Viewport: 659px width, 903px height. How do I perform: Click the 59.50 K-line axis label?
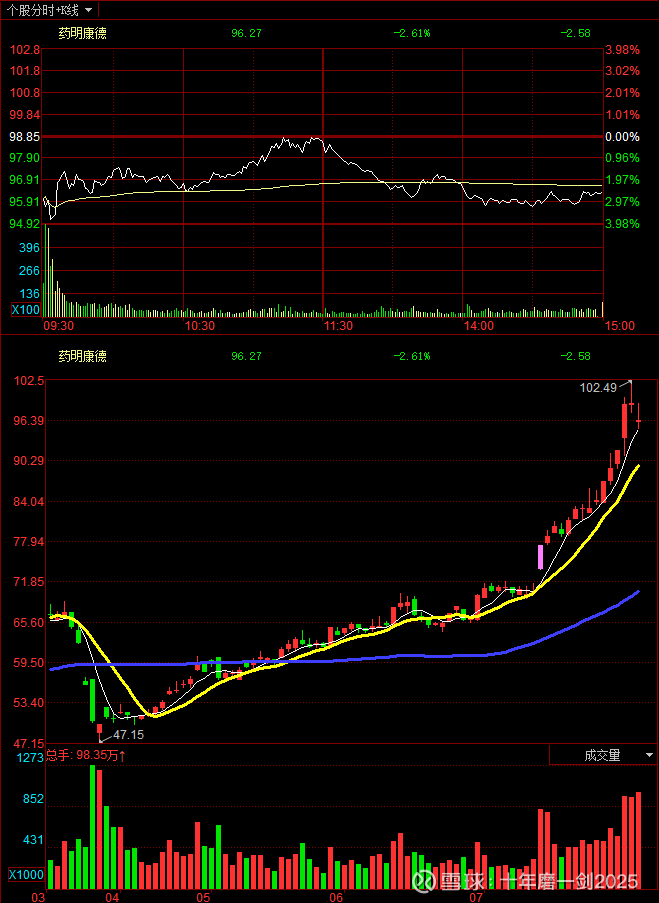[x=29, y=663]
